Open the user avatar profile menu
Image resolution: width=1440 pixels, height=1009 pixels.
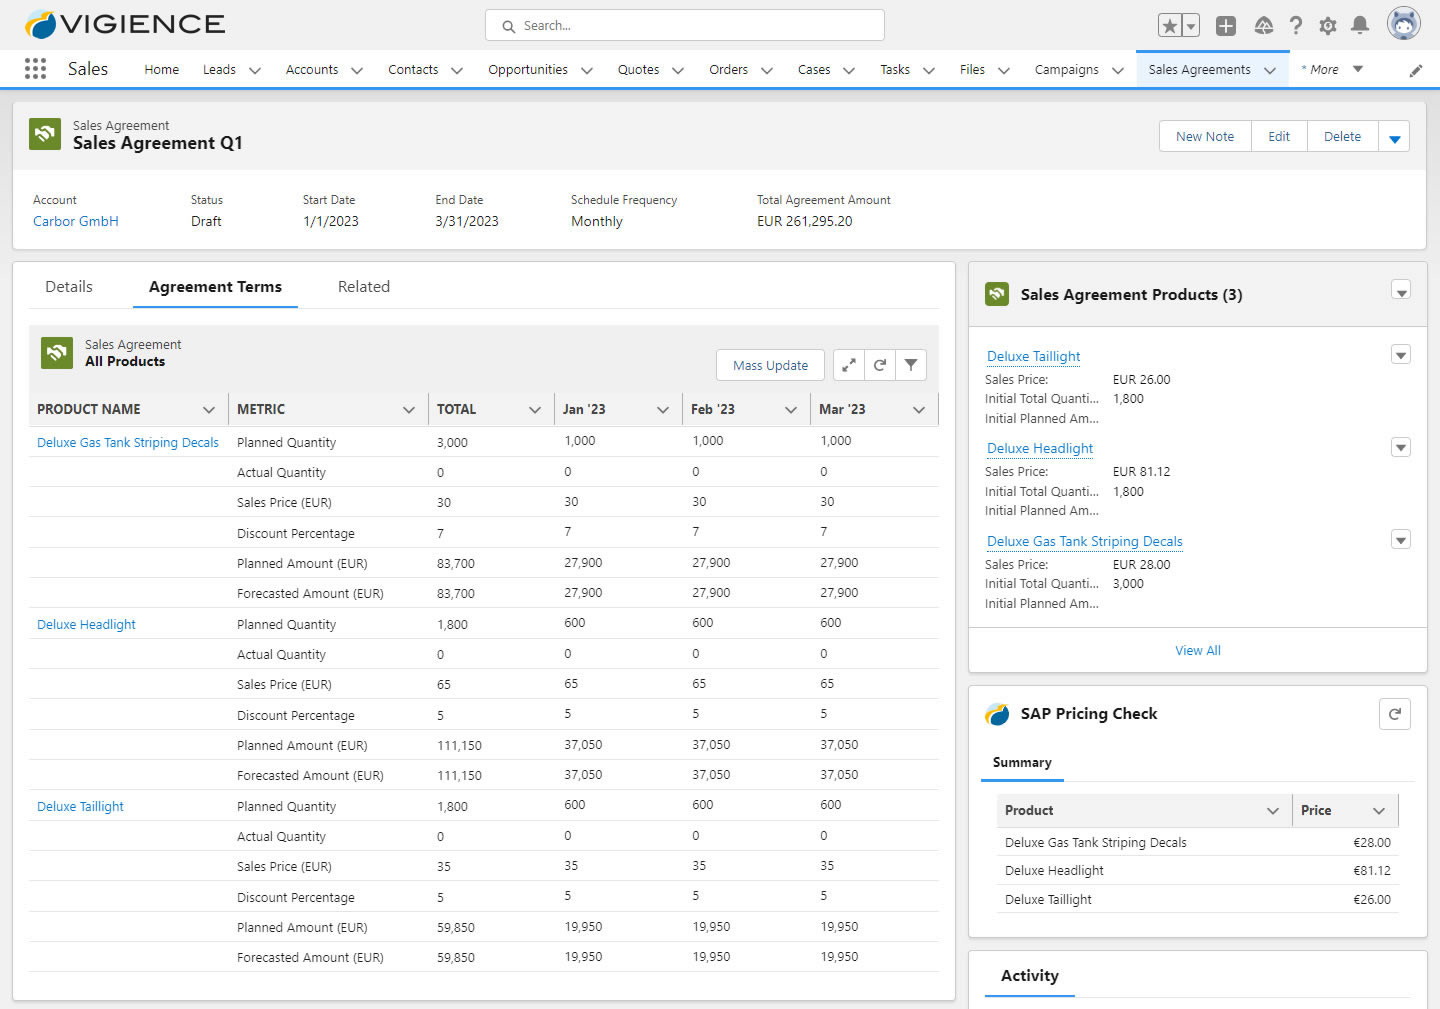[1404, 24]
